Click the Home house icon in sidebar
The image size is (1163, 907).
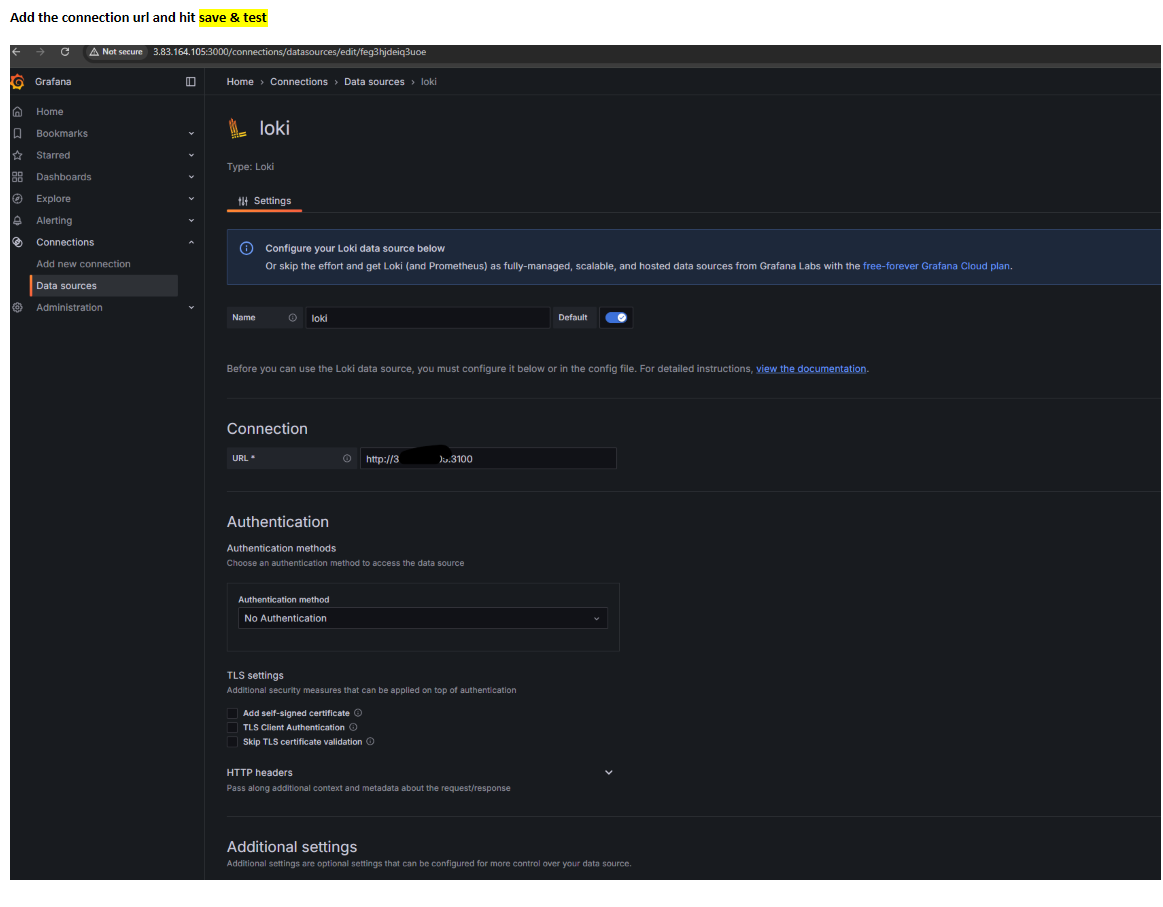(x=18, y=112)
